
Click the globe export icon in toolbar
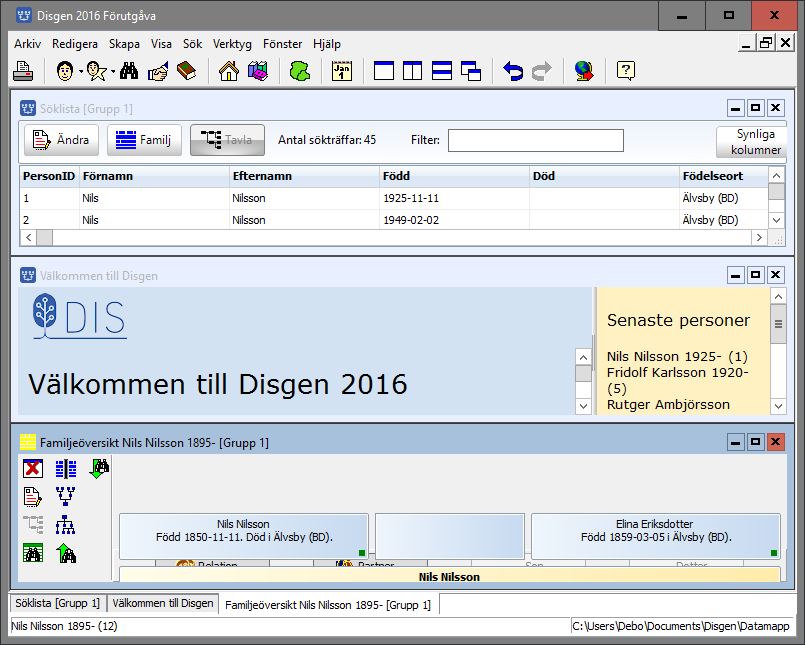coord(584,71)
